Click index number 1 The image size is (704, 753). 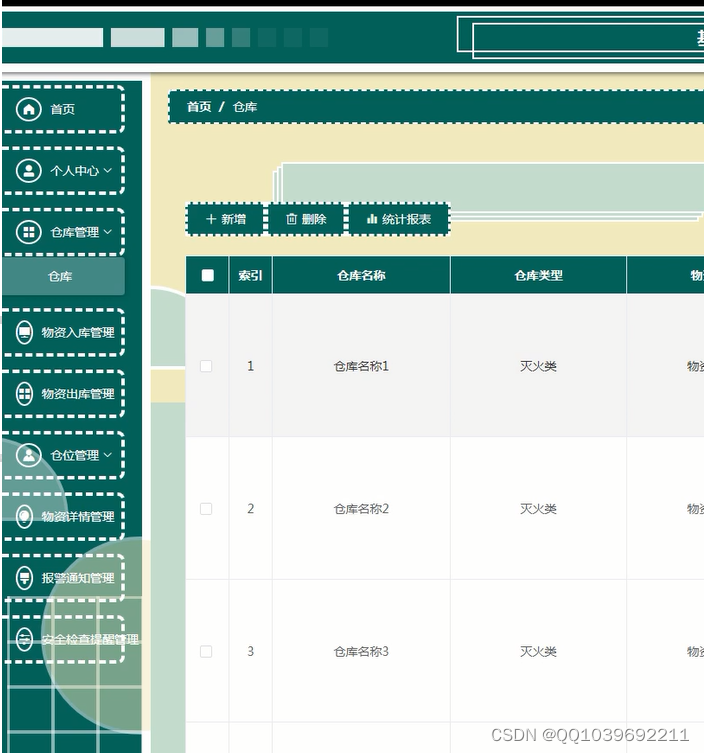pyautogui.click(x=250, y=366)
